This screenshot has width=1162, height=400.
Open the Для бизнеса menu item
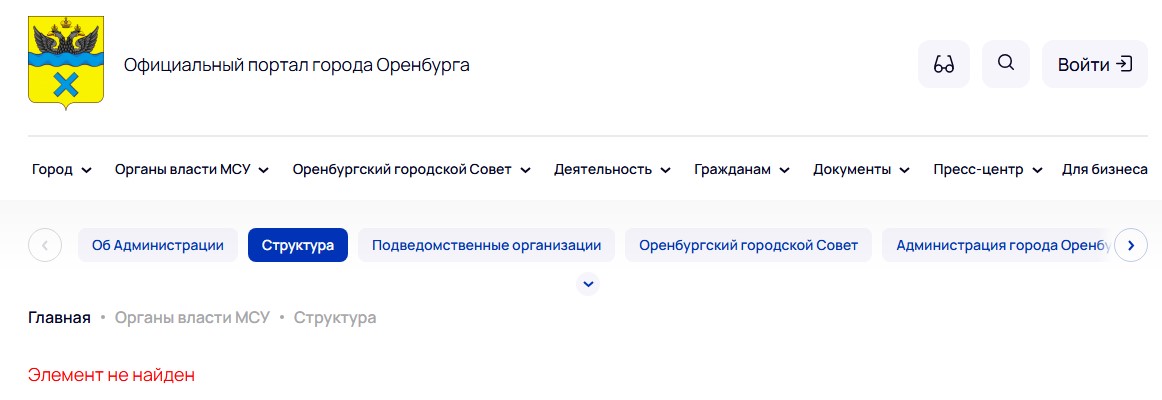[1104, 170]
